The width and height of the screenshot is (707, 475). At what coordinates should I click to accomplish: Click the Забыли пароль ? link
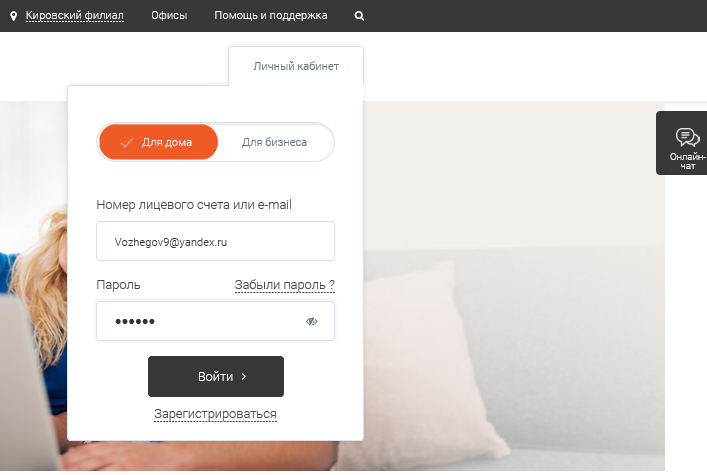[285, 285]
